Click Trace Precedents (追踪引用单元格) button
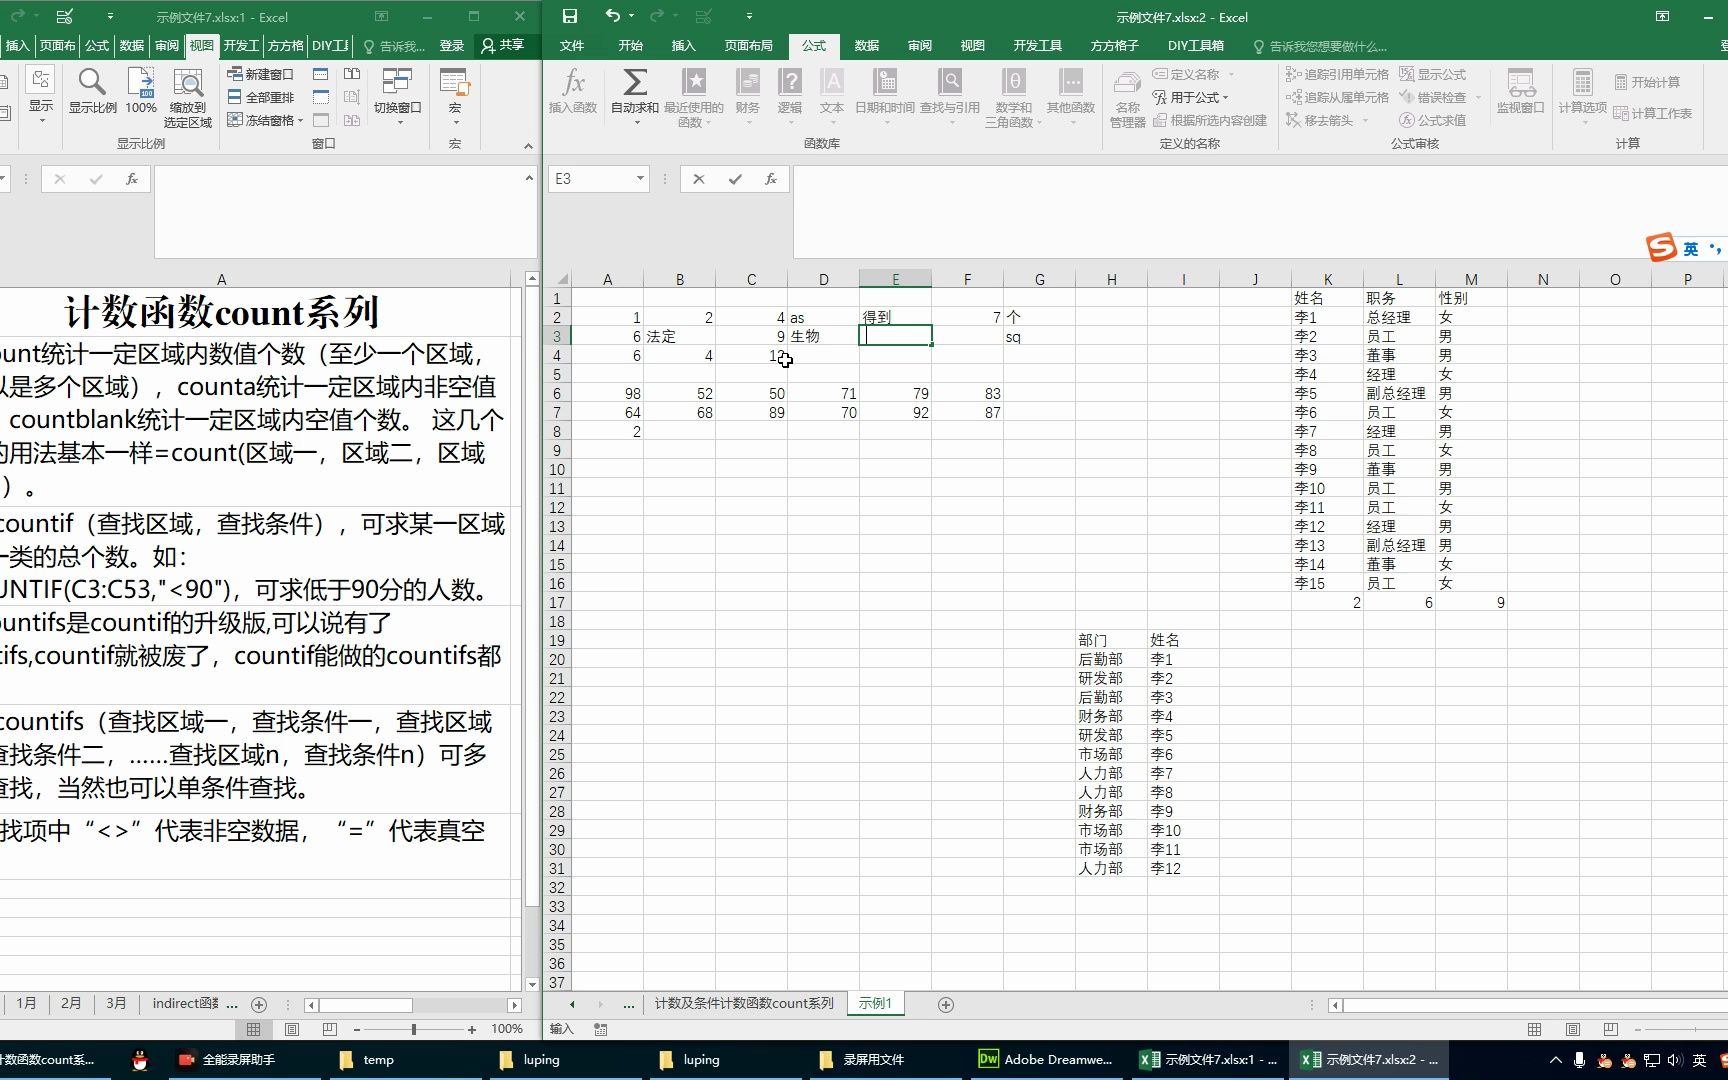Screen dimensions: 1728x1080 [x=1337, y=74]
